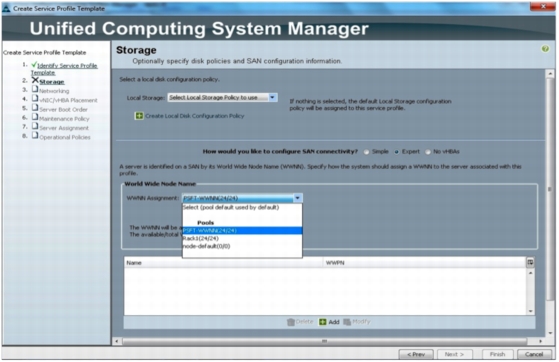The height and width of the screenshot is (362, 559).
Task: Choose 'Select (pool default used by default)' option
Action: [242, 207]
